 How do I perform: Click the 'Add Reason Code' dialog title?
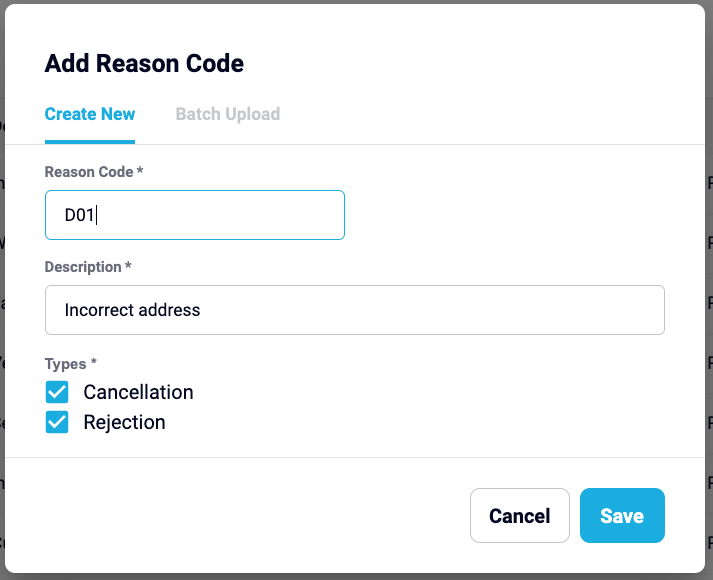(144, 64)
